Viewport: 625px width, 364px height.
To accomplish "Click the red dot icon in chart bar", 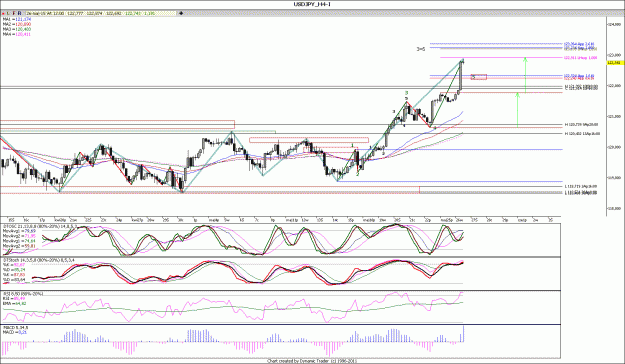I will (3, 14).
